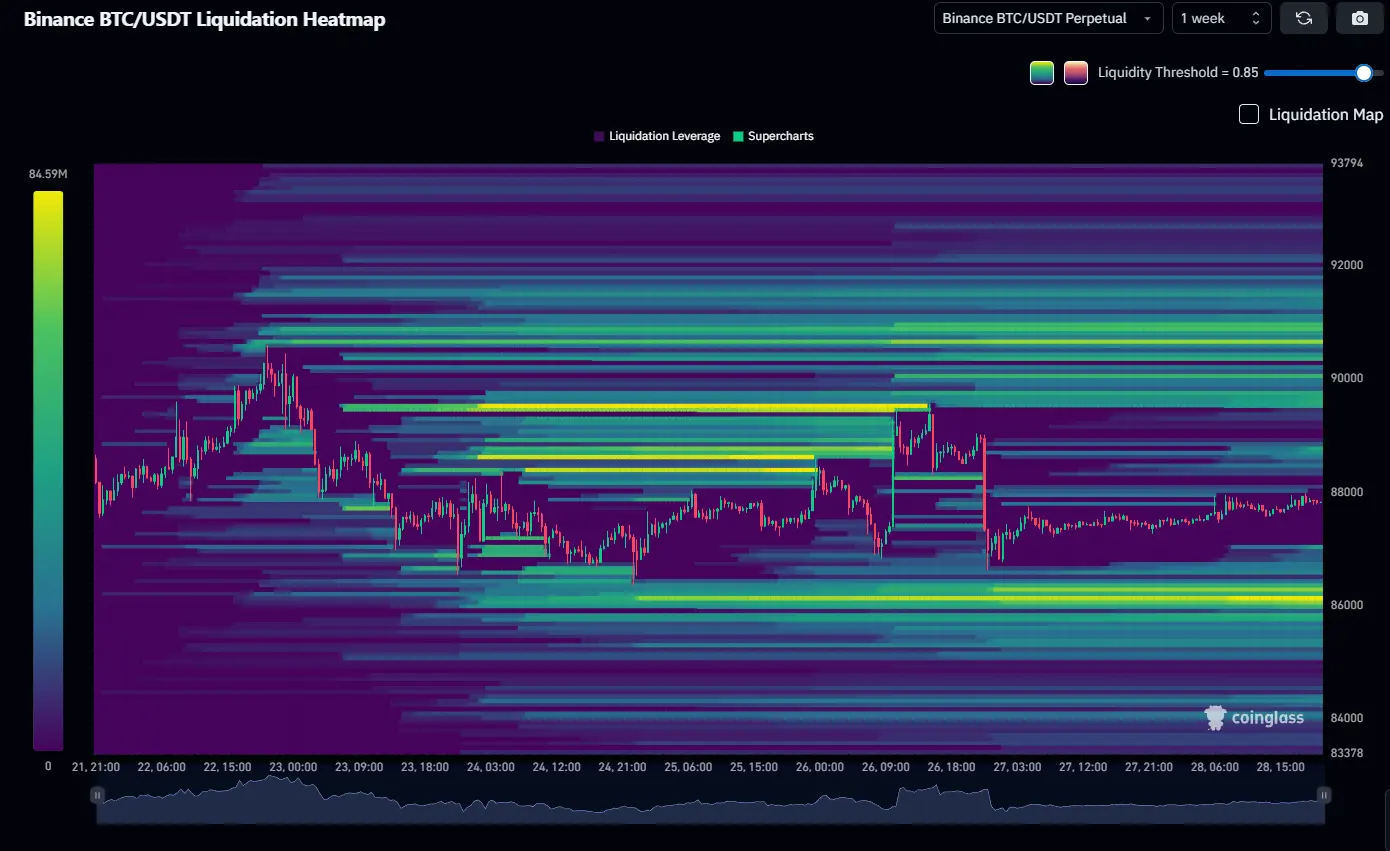Select the pink-purple color scheme swatch
This screenshot has width=1390, height=851.
pyautogui.click(x=1076, y=73)
